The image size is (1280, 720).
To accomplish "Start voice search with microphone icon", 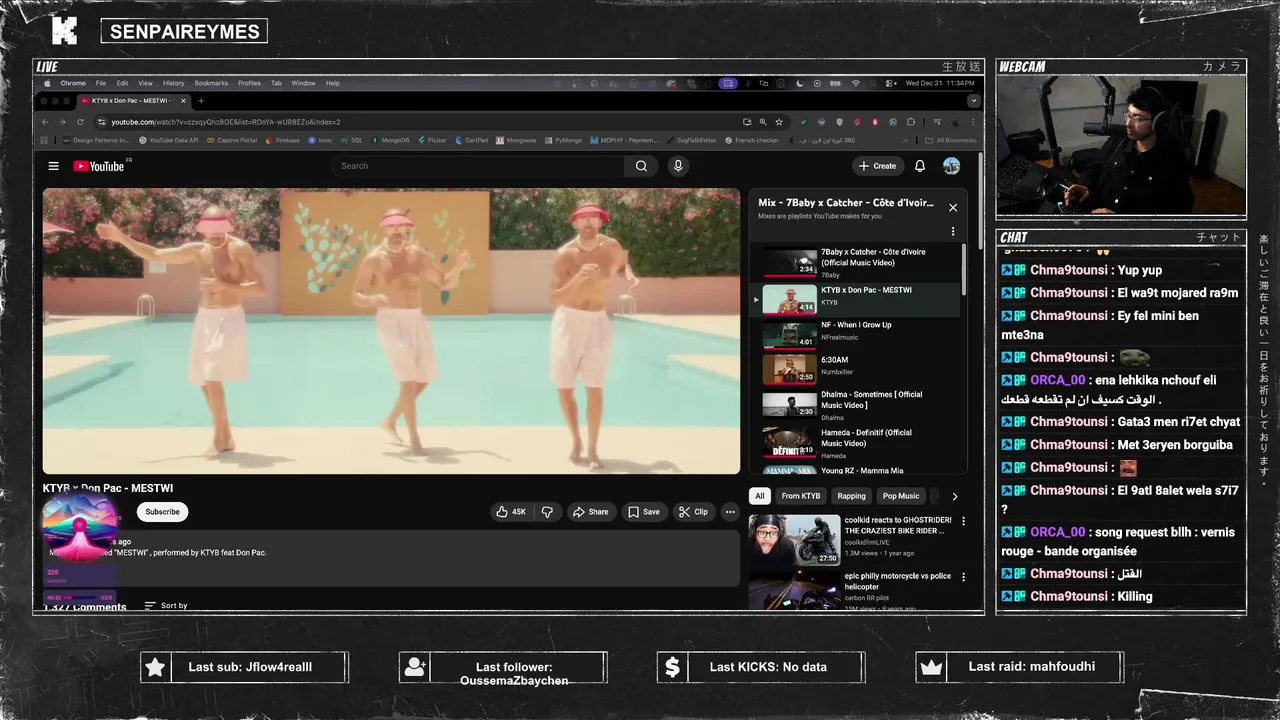I will (x=678, y=166).
